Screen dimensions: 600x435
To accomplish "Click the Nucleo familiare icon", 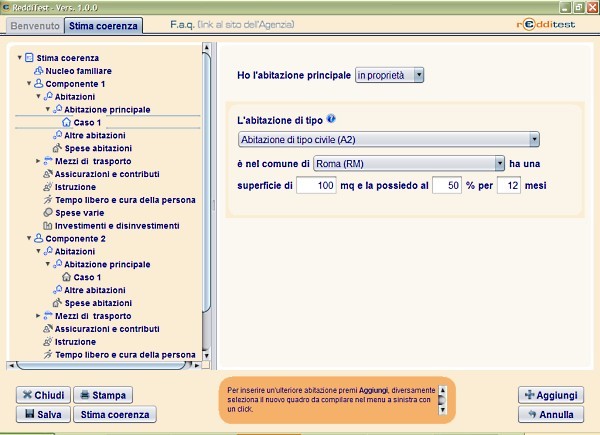I will (38, 71).
